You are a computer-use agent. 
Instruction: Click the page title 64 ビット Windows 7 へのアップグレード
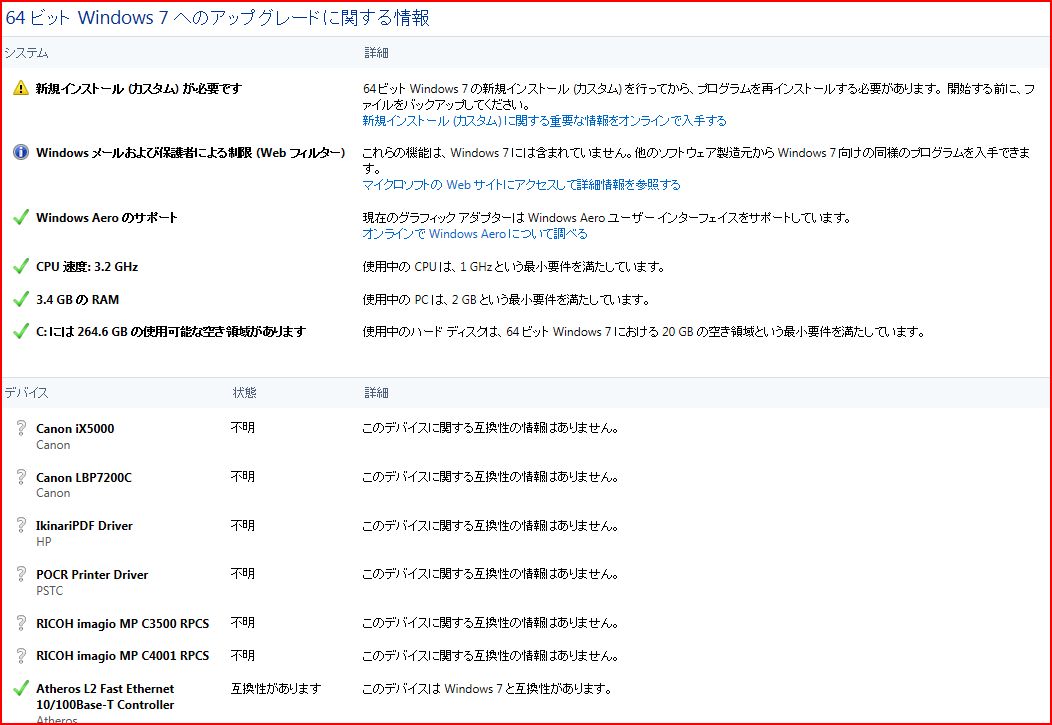[x=217, y=17]
